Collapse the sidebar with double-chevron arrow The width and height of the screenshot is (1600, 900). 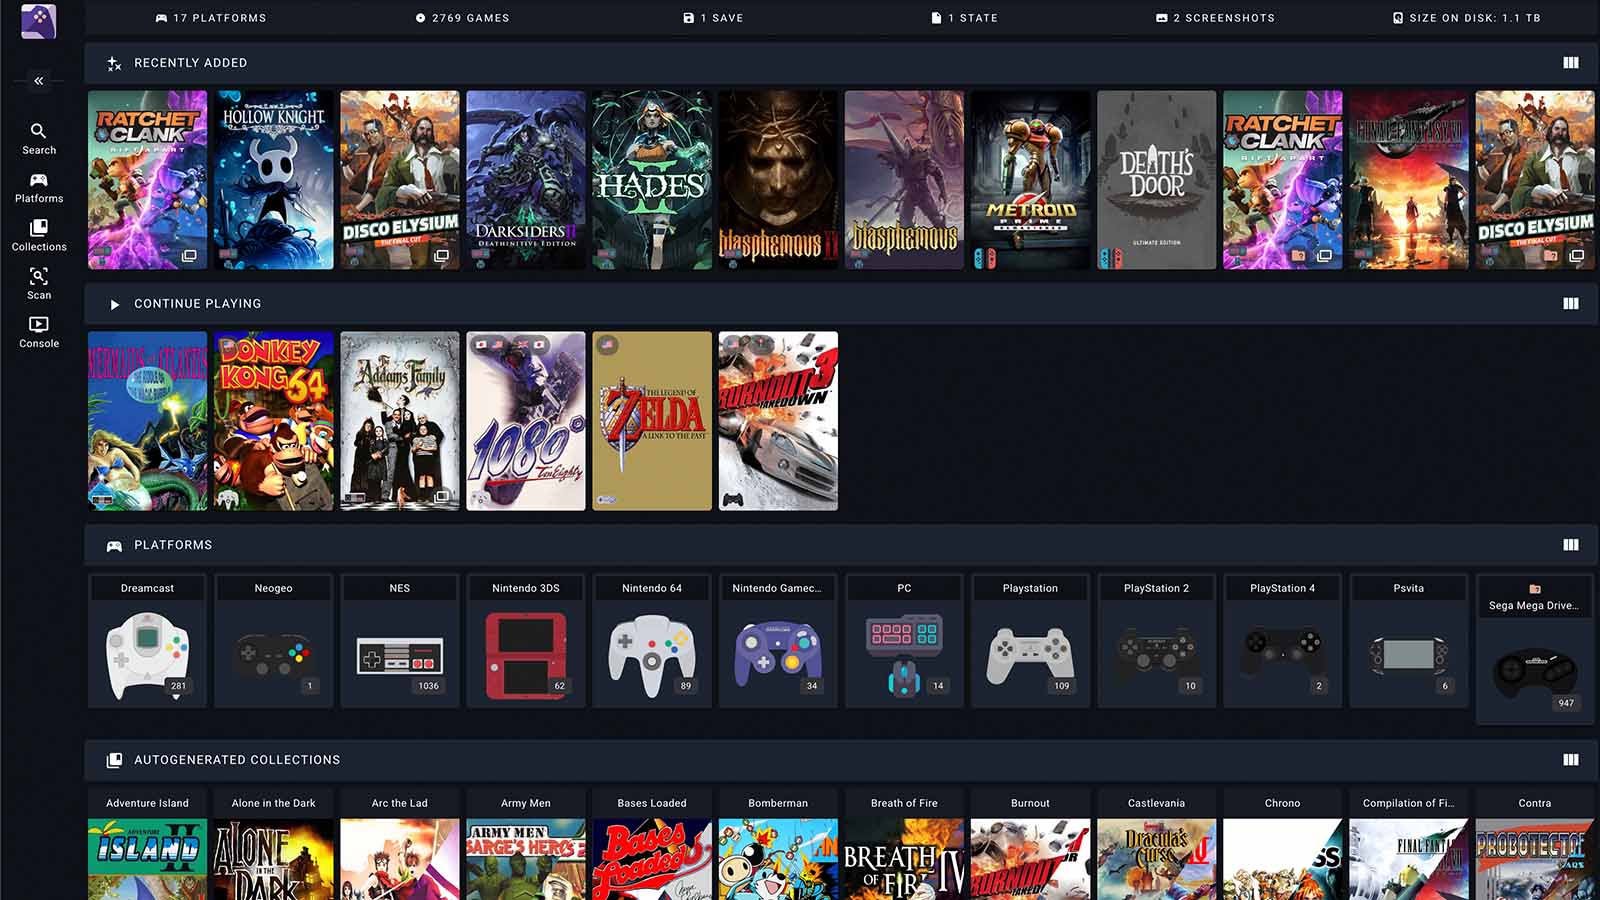coord(38,81)
